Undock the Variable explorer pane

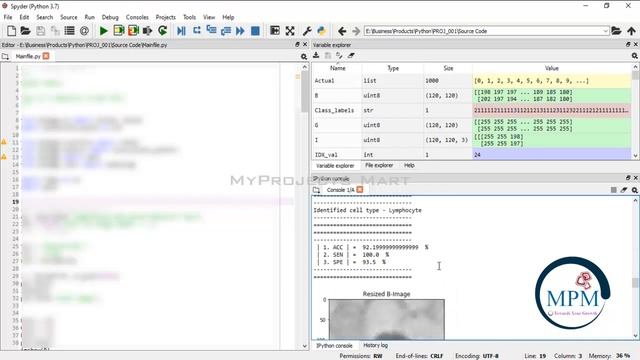(x=628, y=44)
